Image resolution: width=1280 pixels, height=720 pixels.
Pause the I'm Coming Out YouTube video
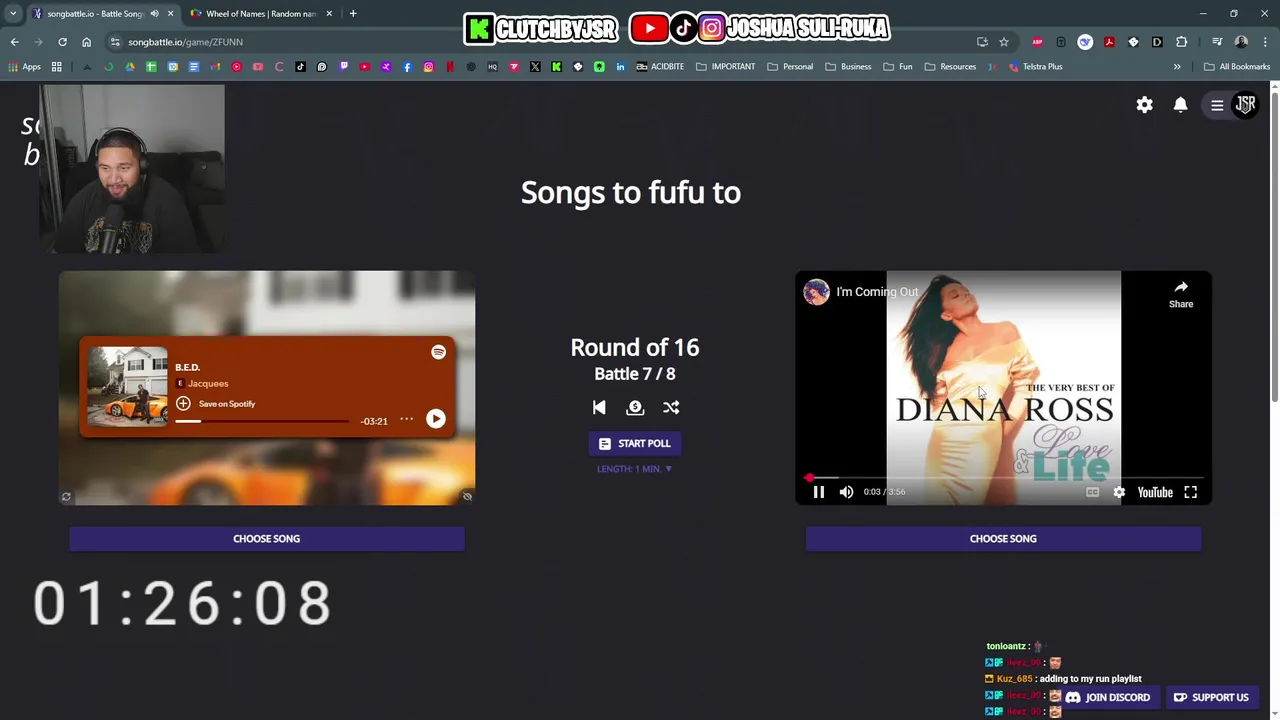coord(818,492)
